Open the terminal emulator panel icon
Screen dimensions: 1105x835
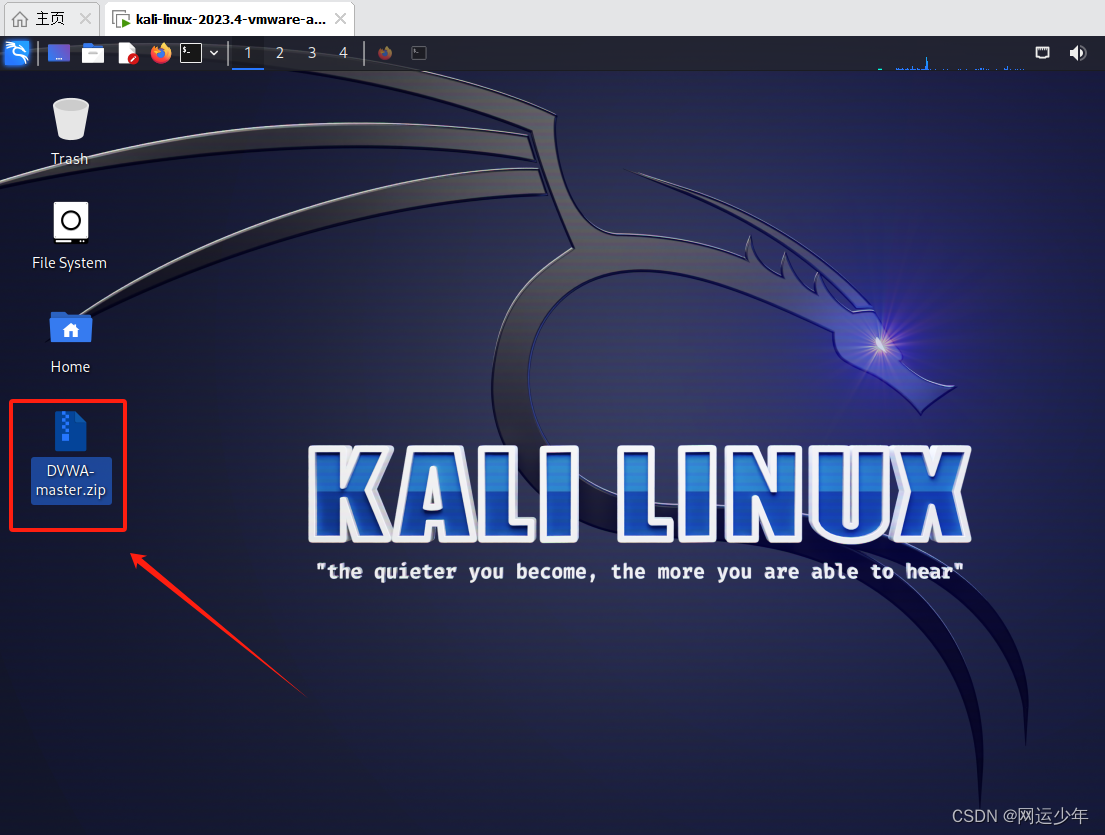tap(191, 53)
